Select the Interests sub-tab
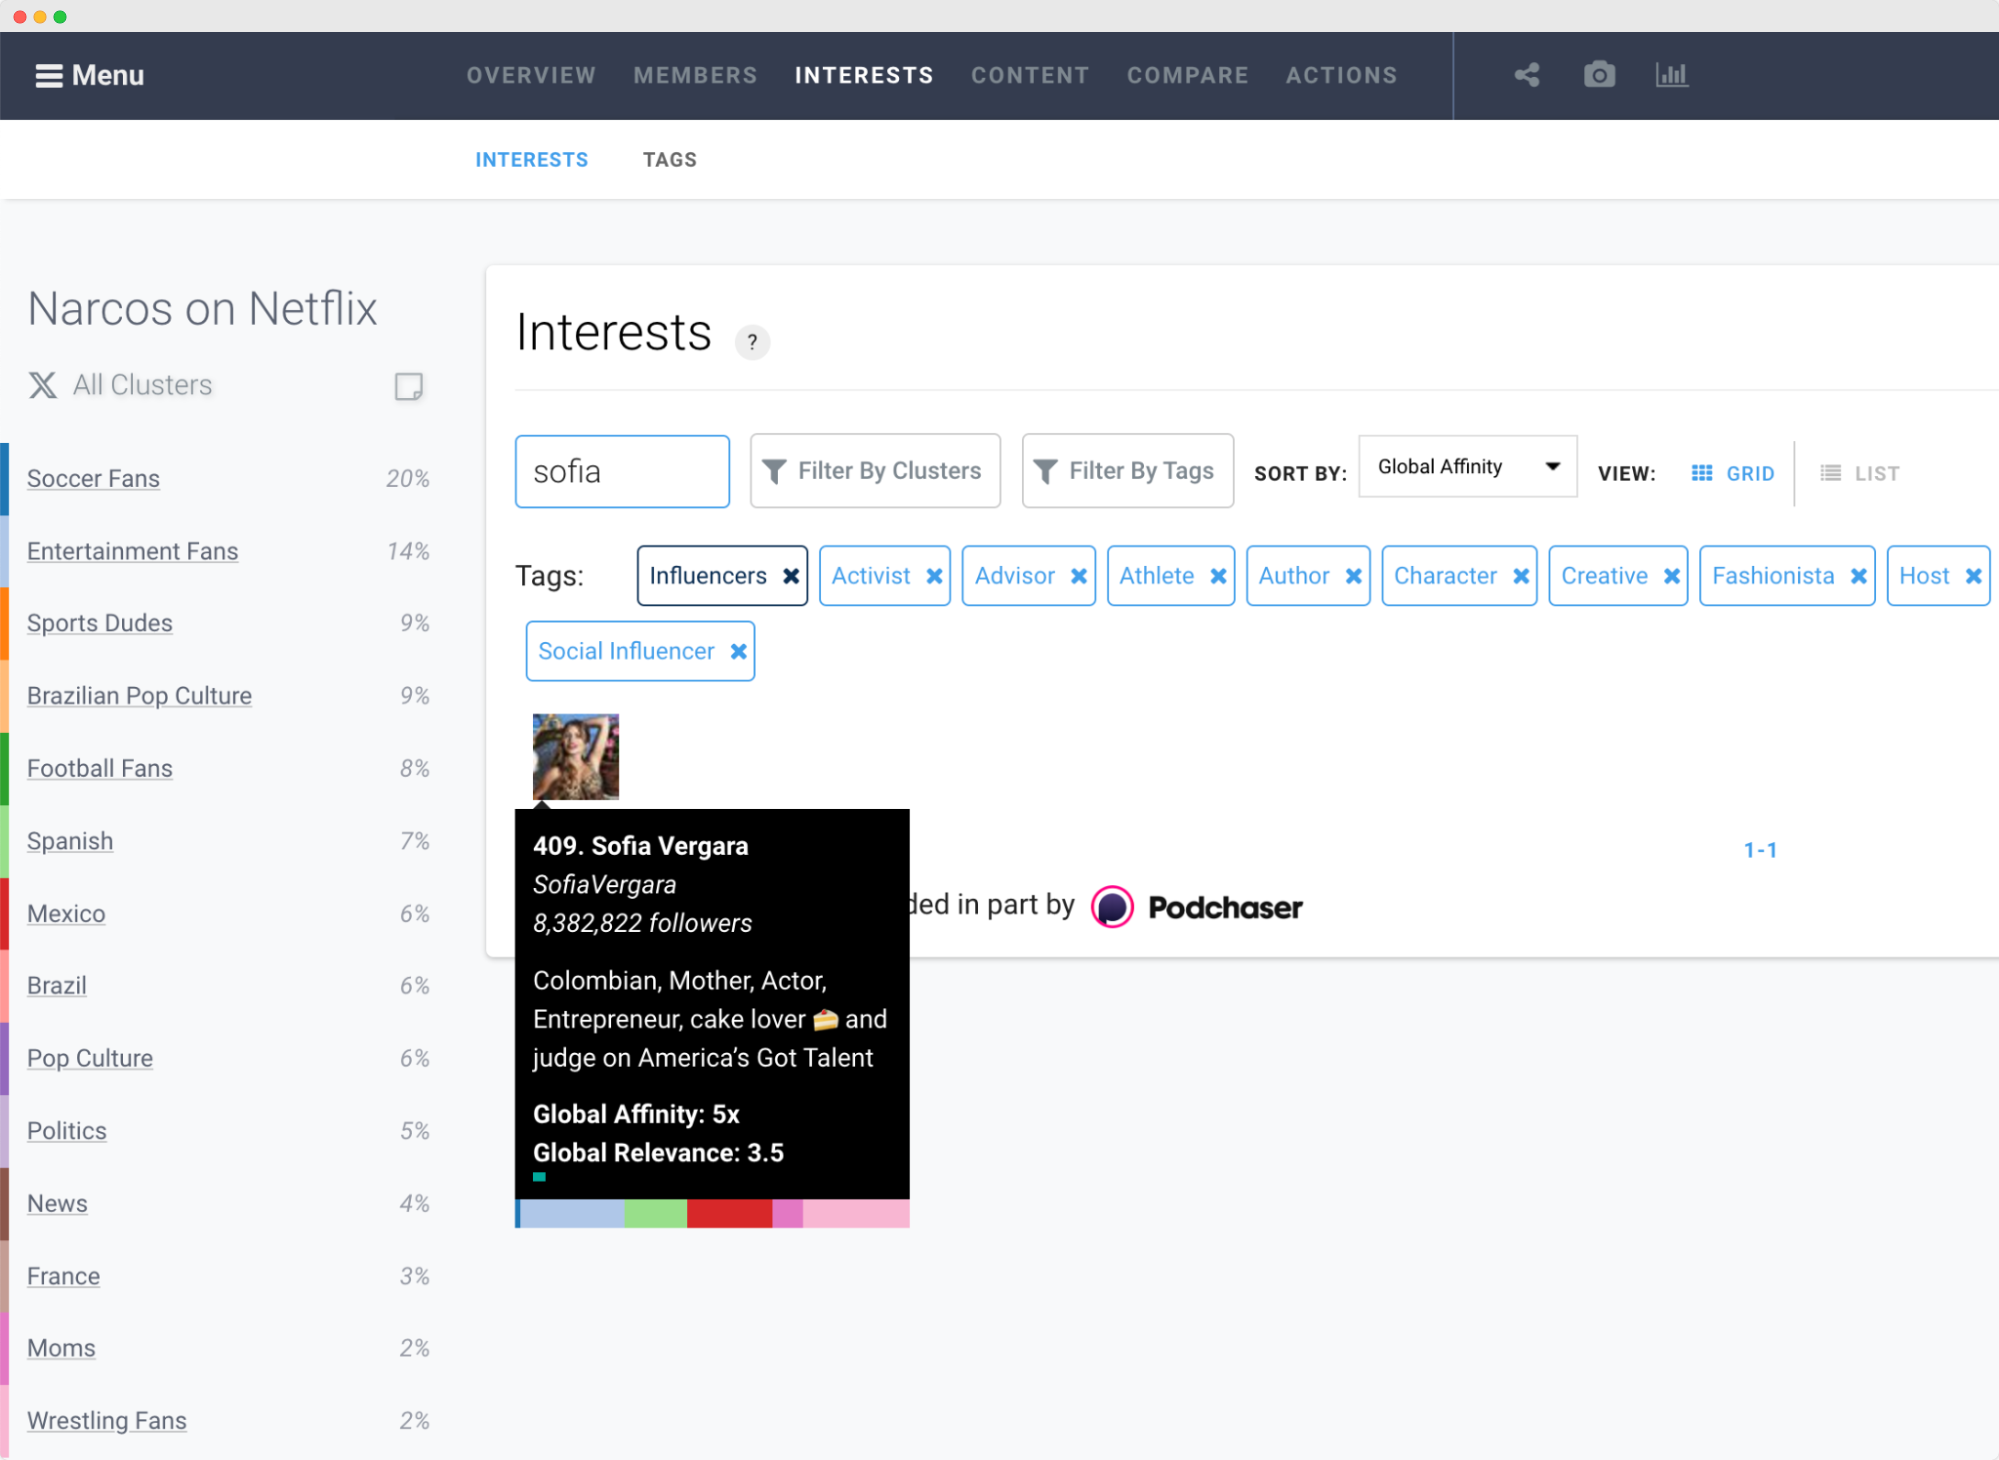 pyautogui.click(x=531, y=160)
